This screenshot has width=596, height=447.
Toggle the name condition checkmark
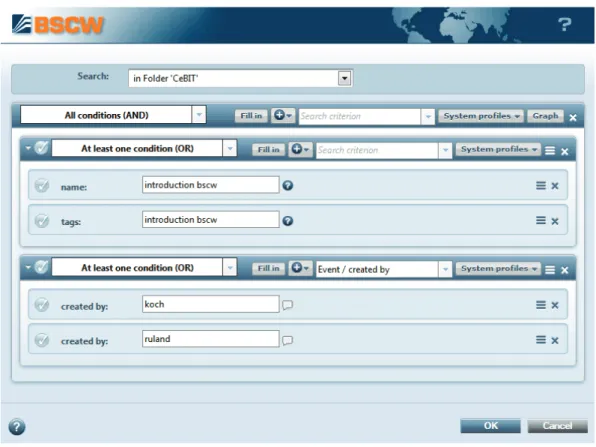click(x=42, y=186)
